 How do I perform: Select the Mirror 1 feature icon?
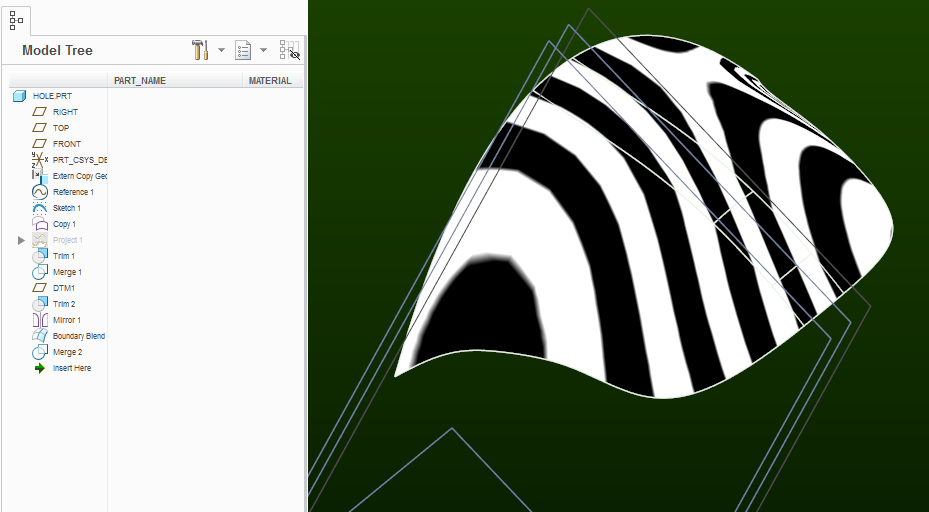point(40,320)
